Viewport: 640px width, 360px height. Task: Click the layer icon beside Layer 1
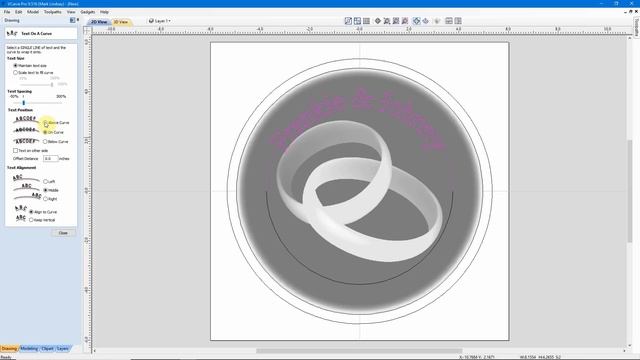pos(151,21)
